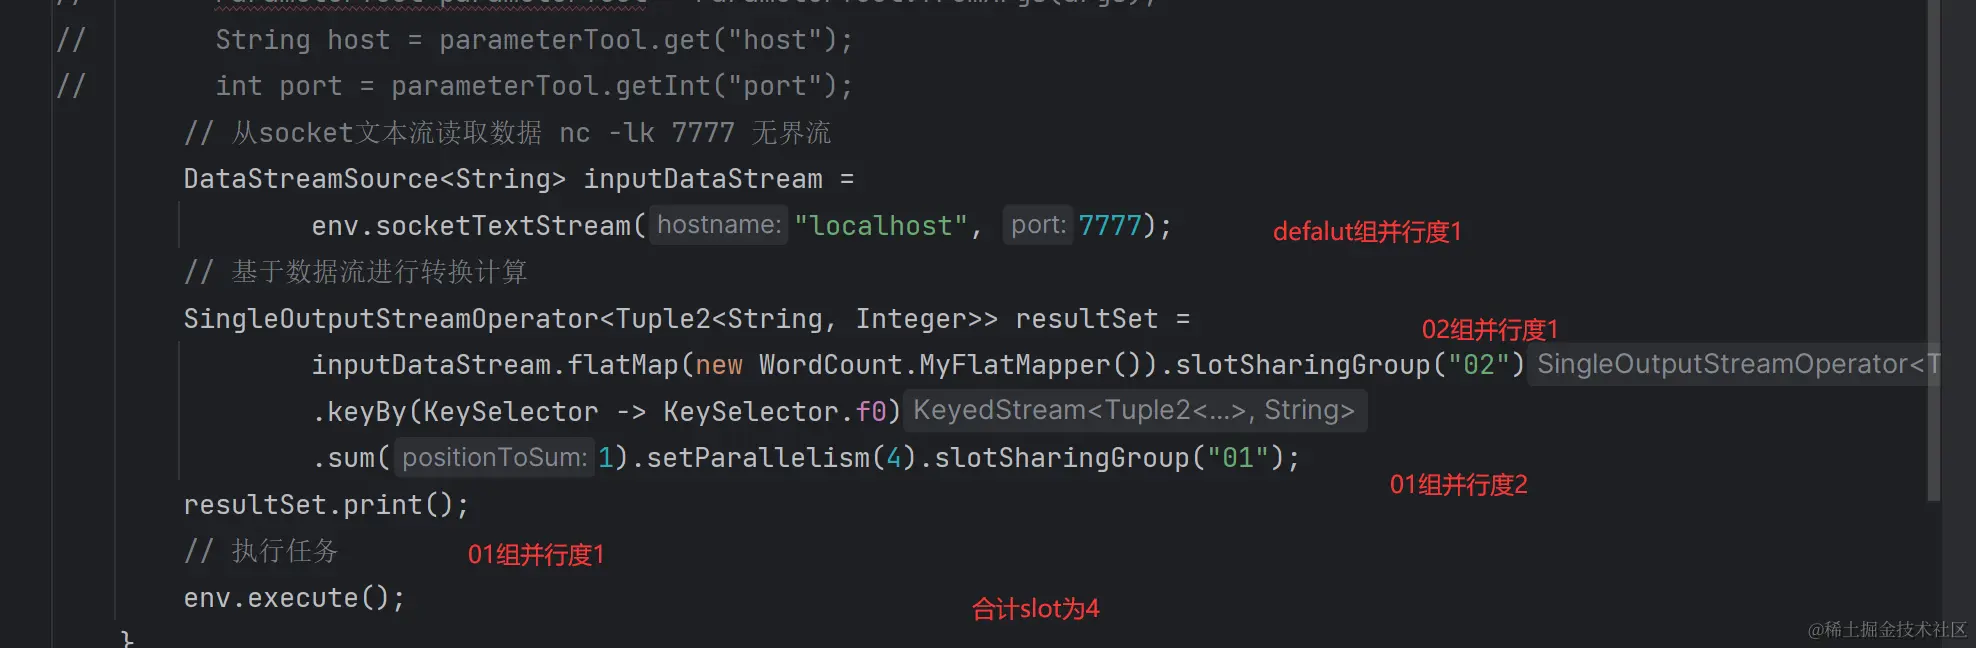Click the comment '执行任务'

(x=261, y=551)
